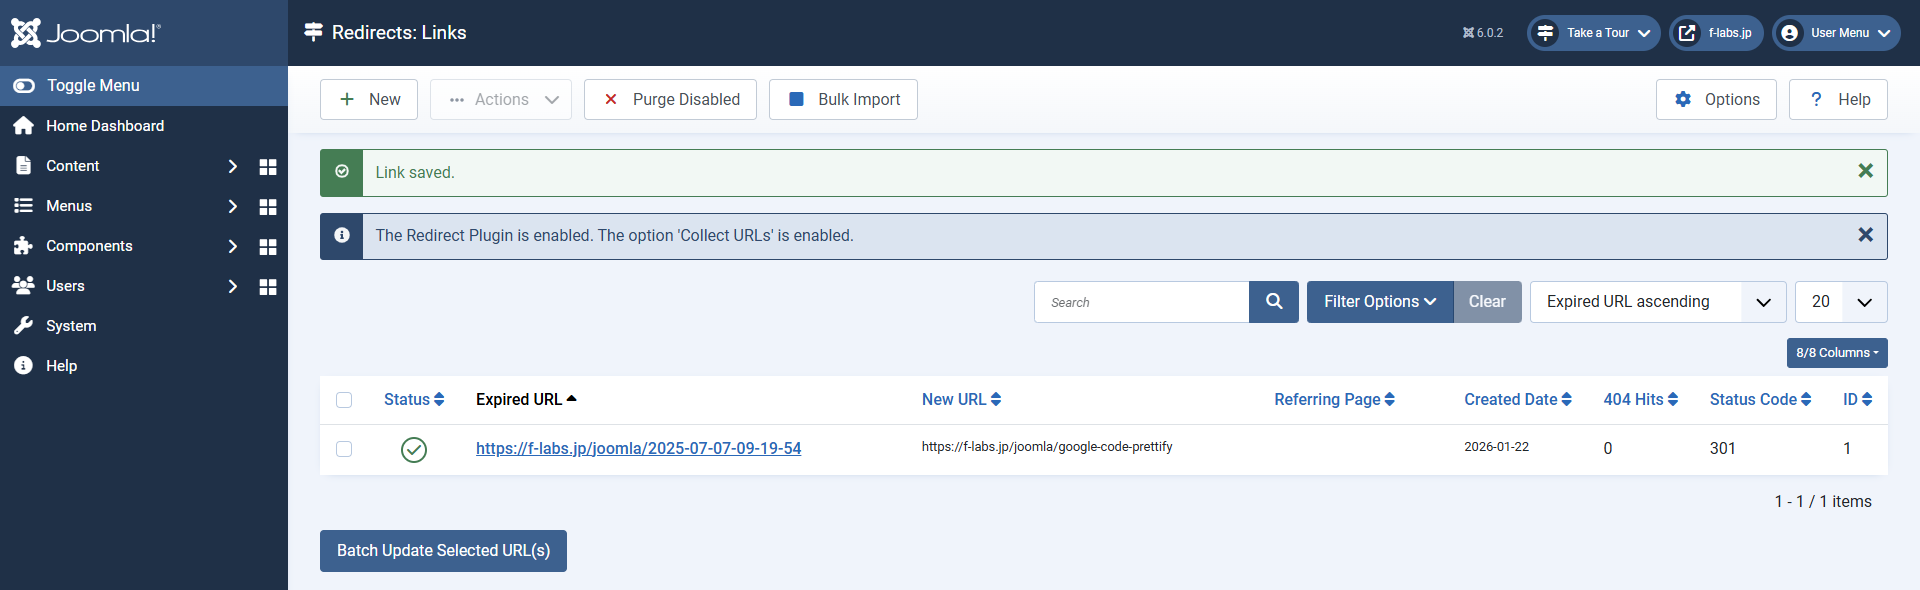1920x590 pixels.
Task: Expand the Actions dropdown
Action: coord(501,100)
